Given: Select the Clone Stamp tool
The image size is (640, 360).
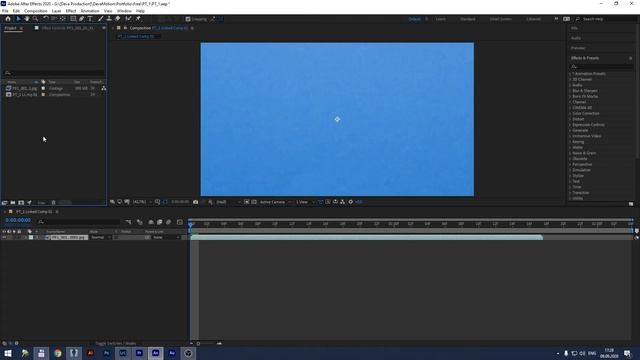Looking at the screenshot, I should [x=109, y=19].
